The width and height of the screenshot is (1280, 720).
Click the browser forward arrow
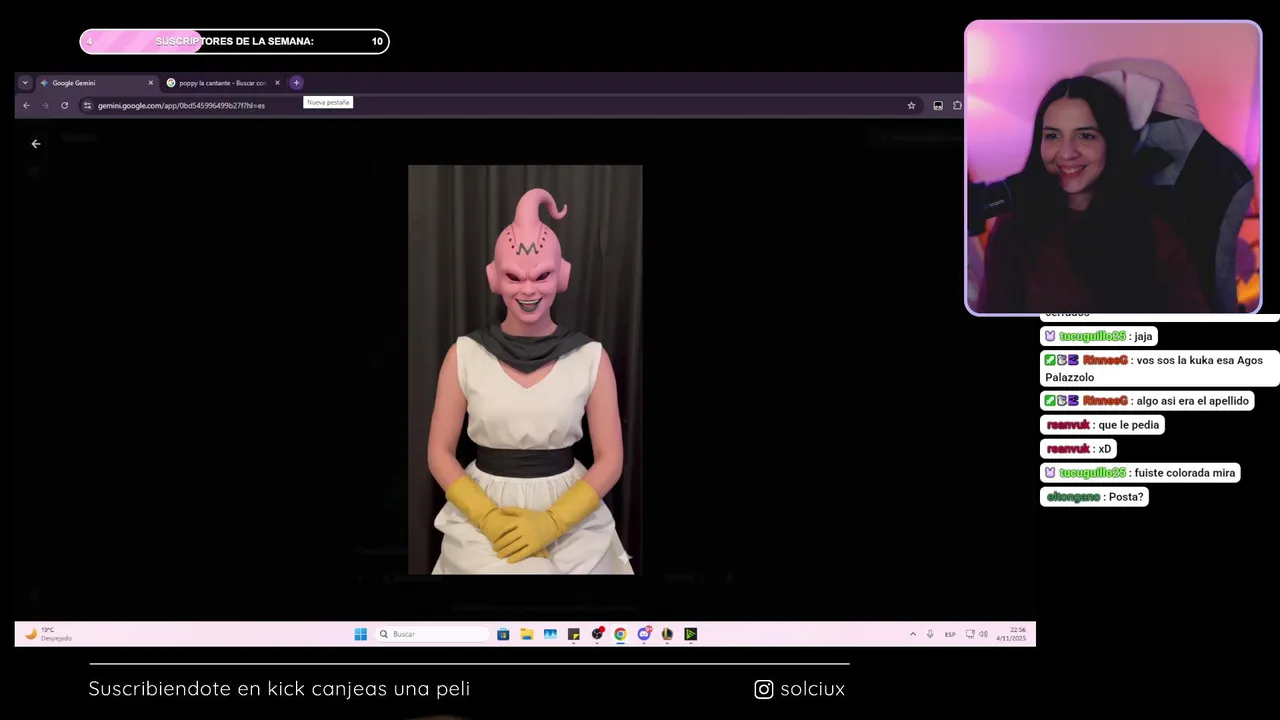point(45,105)
